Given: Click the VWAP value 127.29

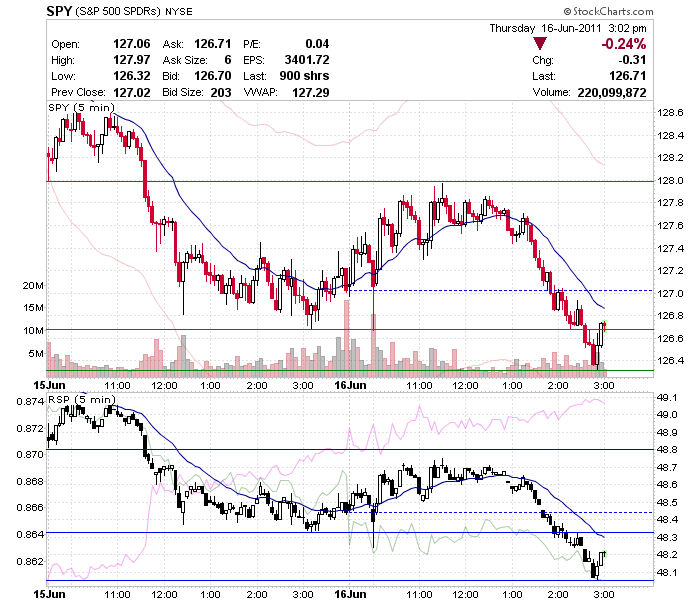Looking at the screenshot, I should click(x=311, y=92).
